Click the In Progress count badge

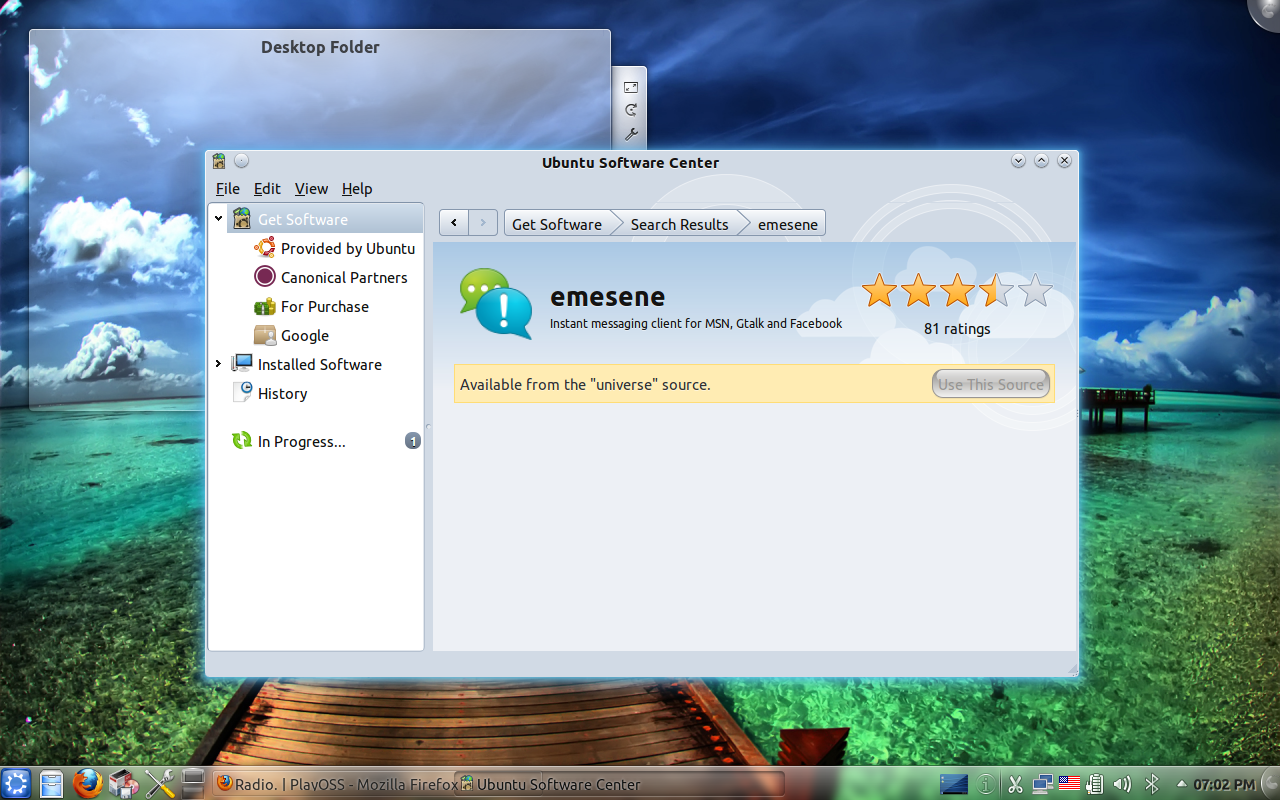click(412, 441)
